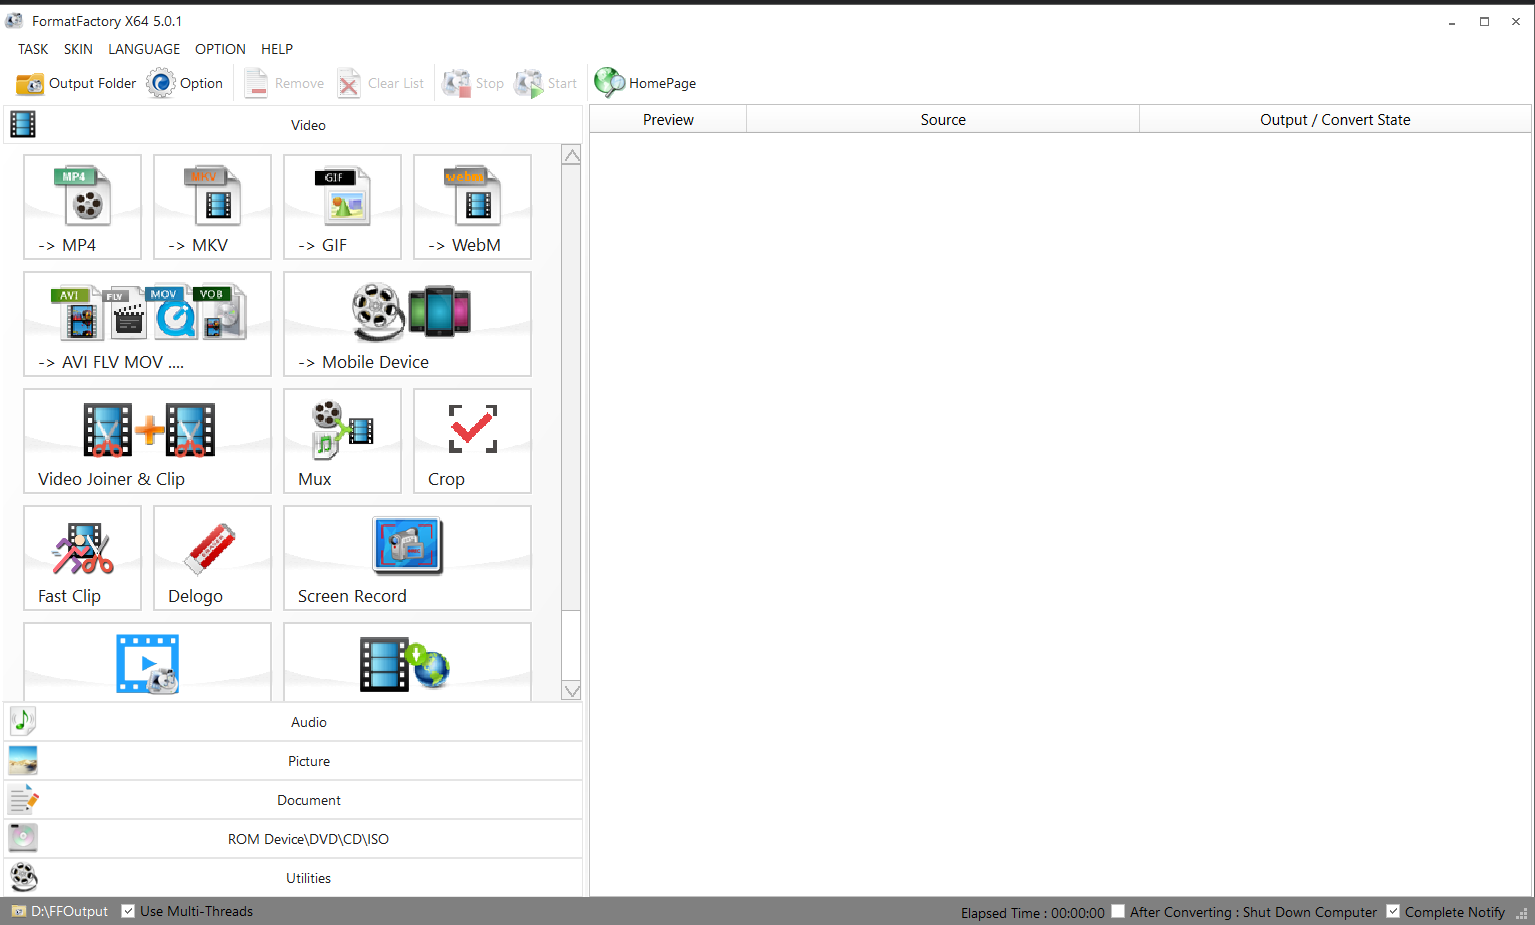This screenshot has height=925, width=1535.
Task: Click the video panel scroll up arrow
Action: (x=571, y=155)
